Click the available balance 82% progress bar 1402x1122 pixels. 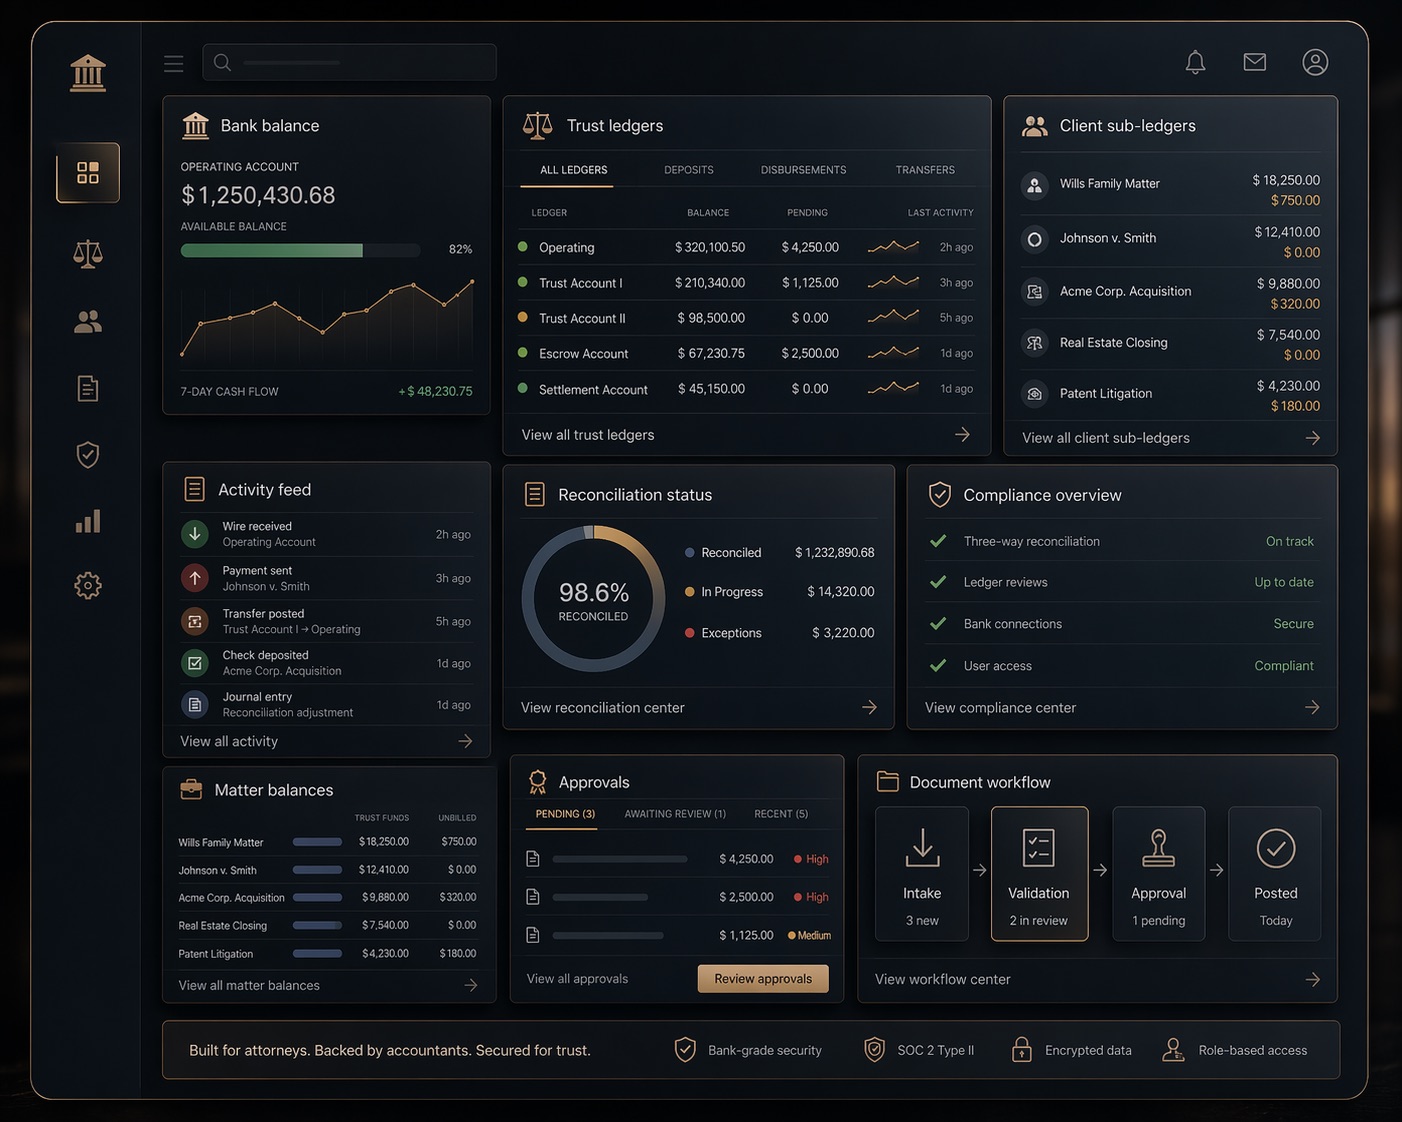pyautogui.click(x=300, y=250)
